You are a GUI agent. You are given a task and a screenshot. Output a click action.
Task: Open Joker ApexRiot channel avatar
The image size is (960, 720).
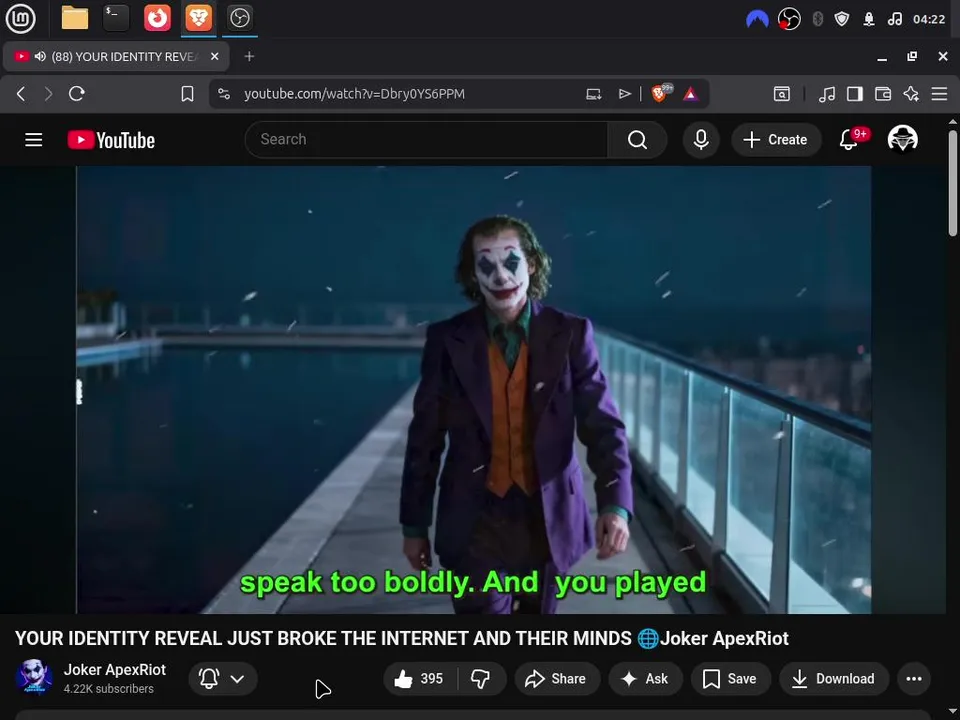(x=34, y=678)
